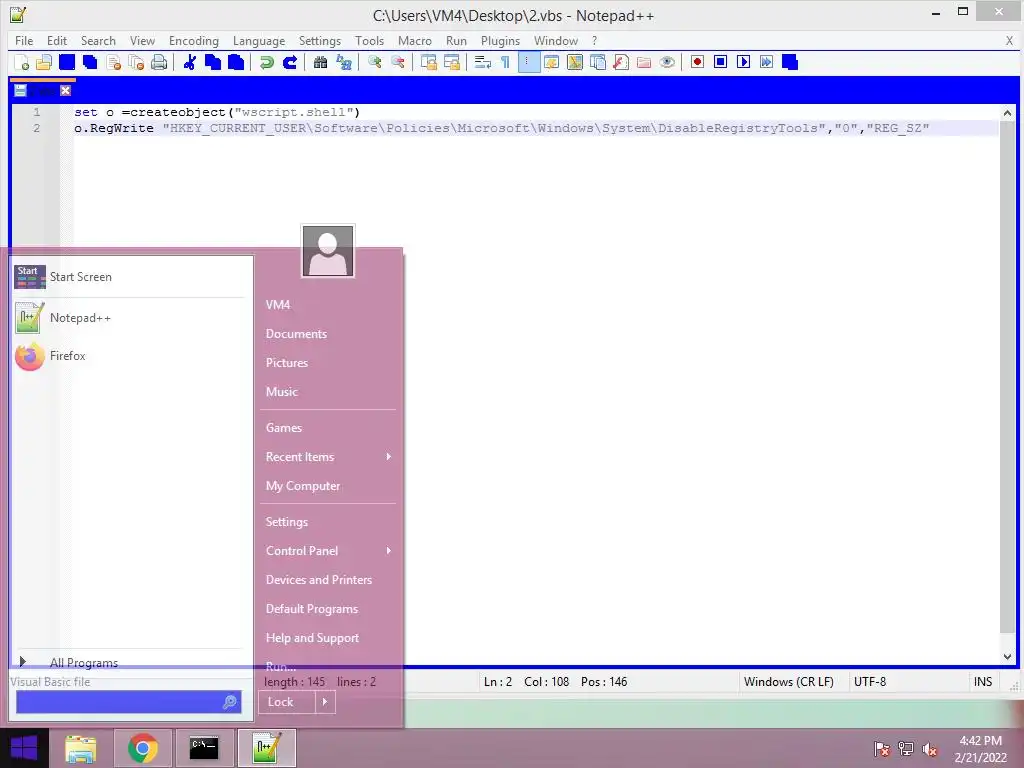Open the Language menu
The width and height of the screenshot is (1024, 768).
pyautogui.click(x=259, y=40)
